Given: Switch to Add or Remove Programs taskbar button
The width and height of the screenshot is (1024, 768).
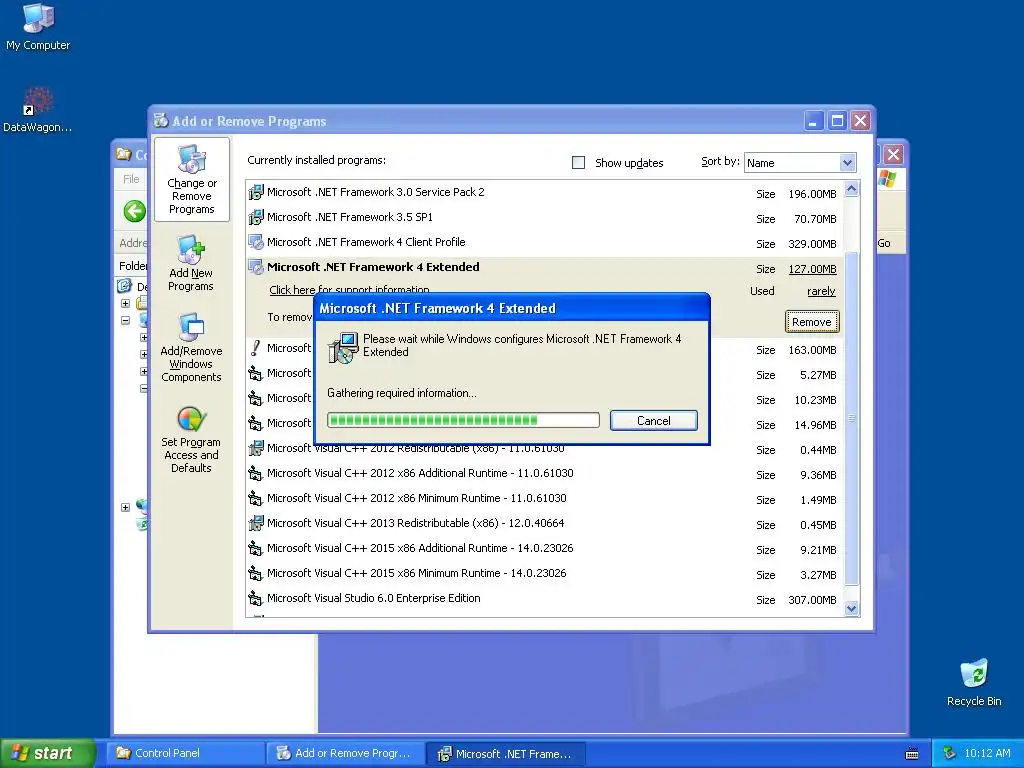Looking at the screenshot, I should point(345,753).
